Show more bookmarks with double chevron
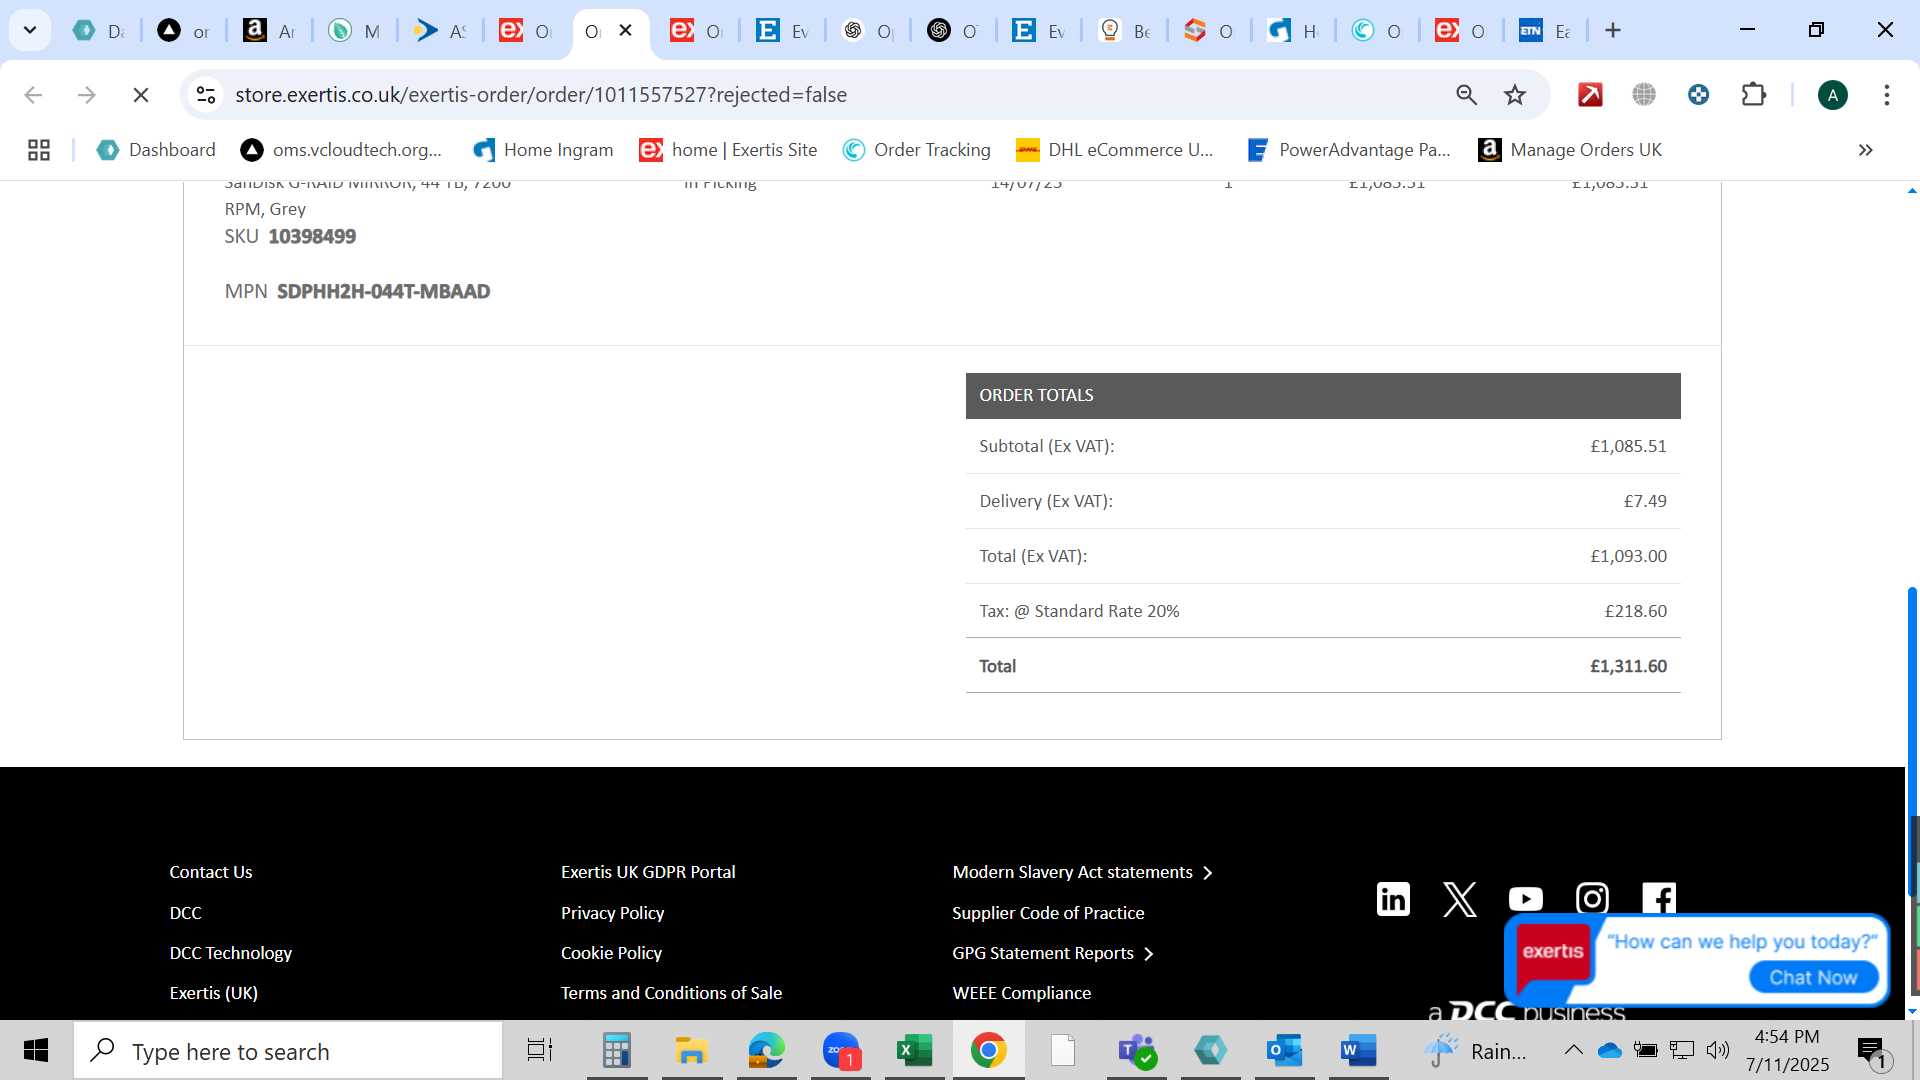 [x=1865, y=150]
